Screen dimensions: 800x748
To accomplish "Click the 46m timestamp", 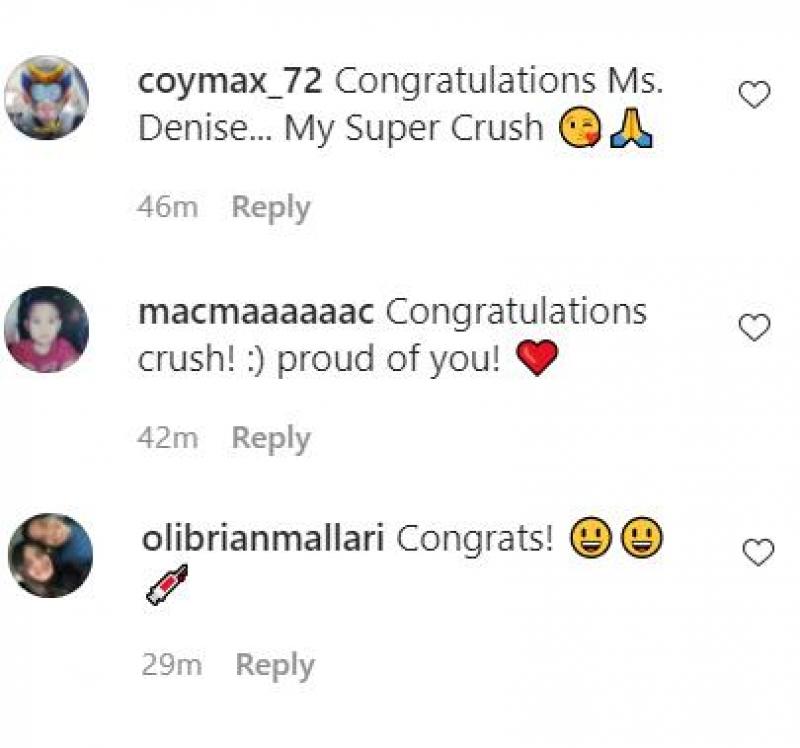I will click(x=169, y=208).
